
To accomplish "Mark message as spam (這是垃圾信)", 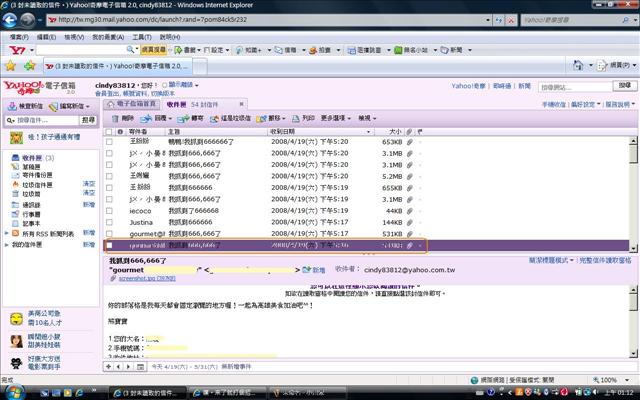I will (x=230, y=118).
